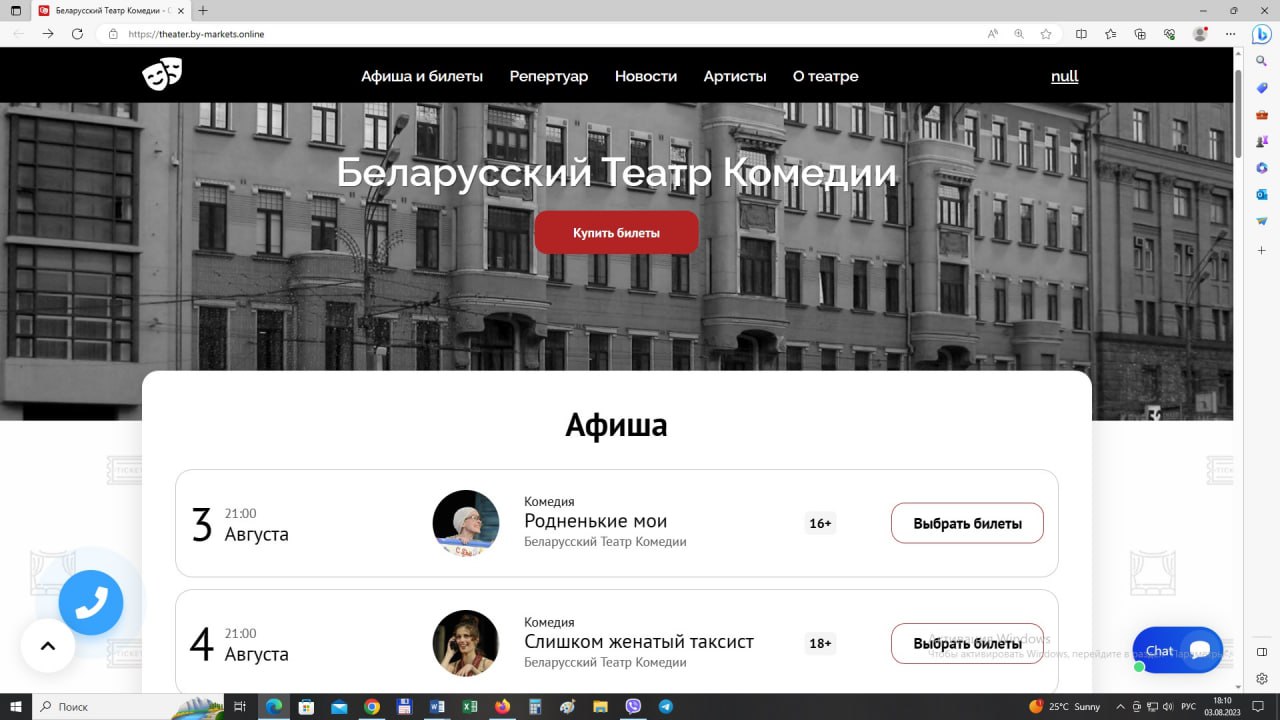Open Edge sidebar Shopping tag icon
Viewport: 1280px width, 720px height.
(x=1262, y=88)
